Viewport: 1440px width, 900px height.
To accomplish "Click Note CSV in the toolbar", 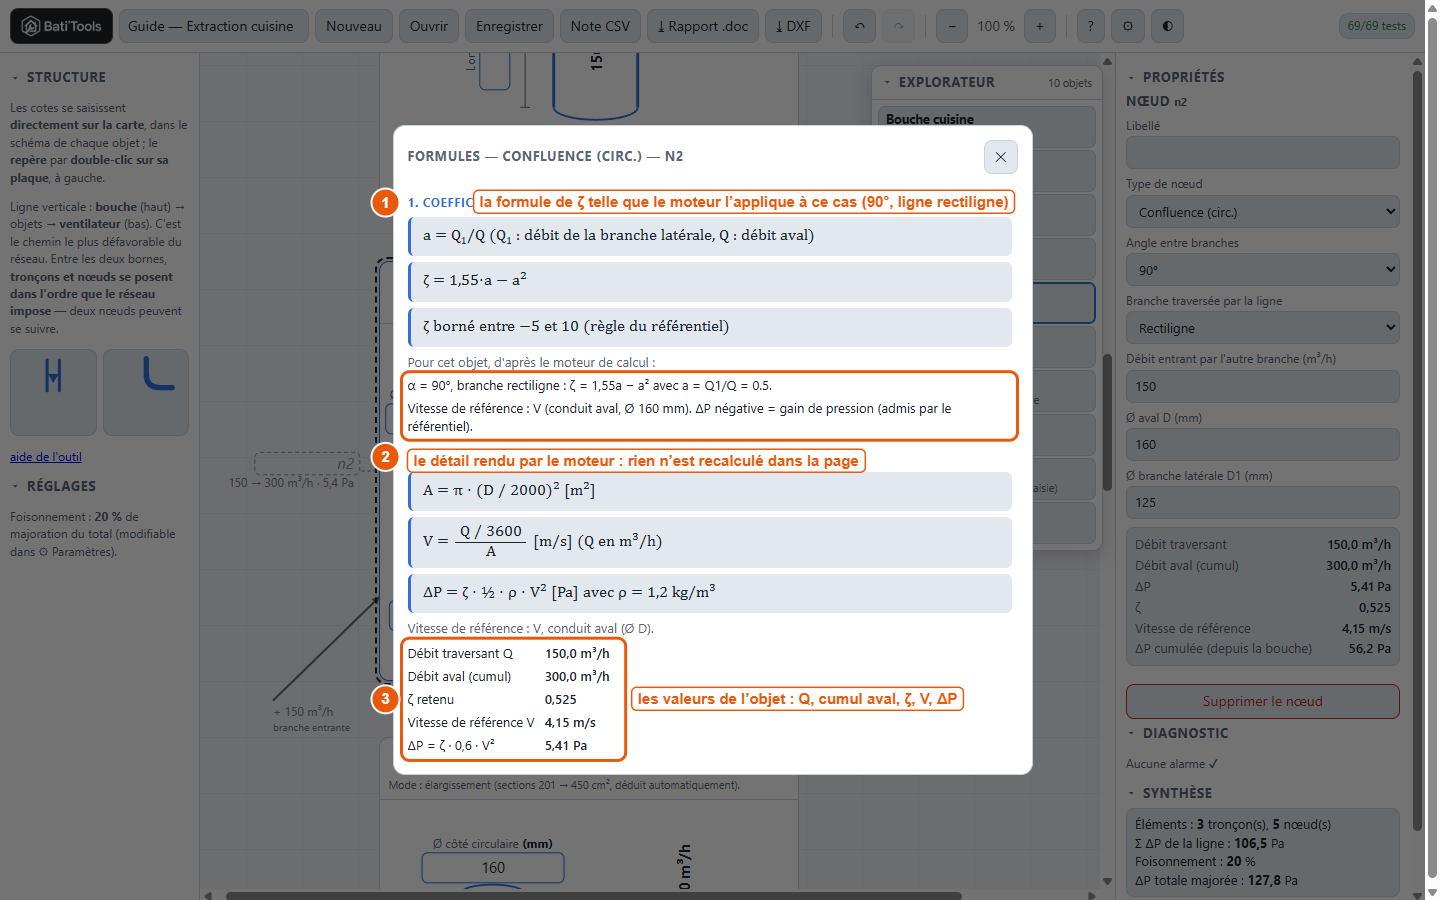I will pyautogui.click(x=600, y=26).
